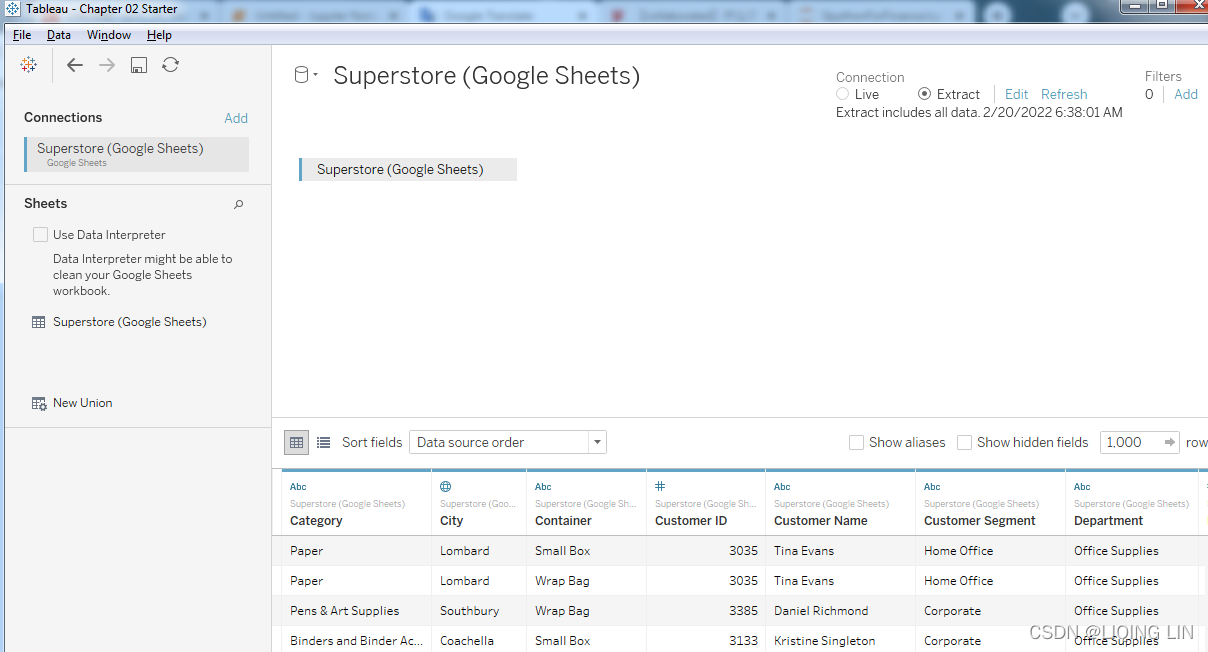Click Abc type icon on Container column
Image resolution: width=1208 pixels, height=652 pixels.
543,487
